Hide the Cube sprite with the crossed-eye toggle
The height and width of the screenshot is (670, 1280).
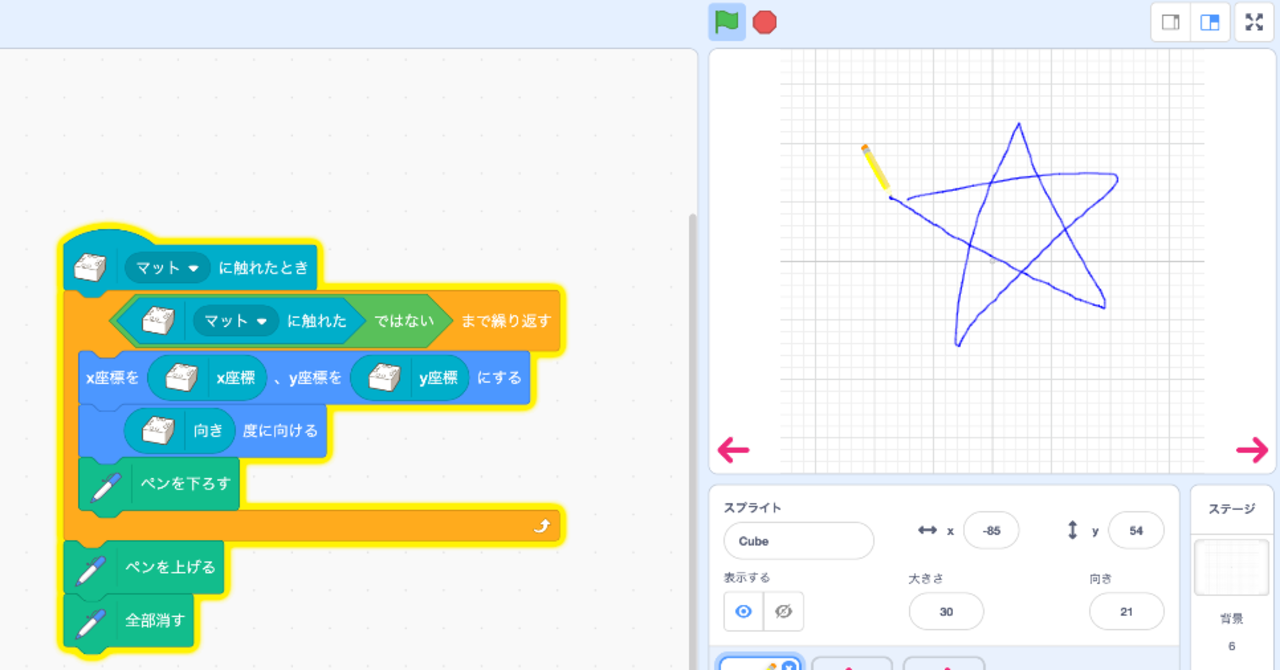[784, 611]
